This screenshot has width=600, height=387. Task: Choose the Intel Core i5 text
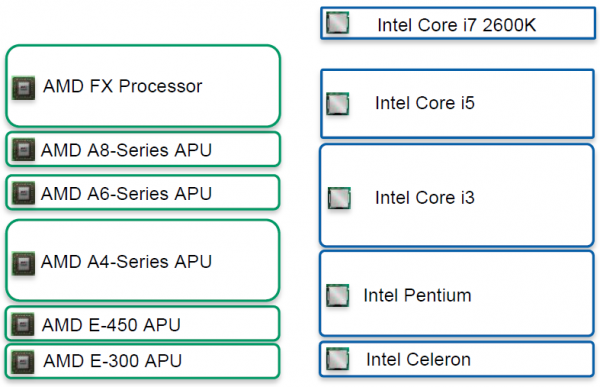[425, 103]
